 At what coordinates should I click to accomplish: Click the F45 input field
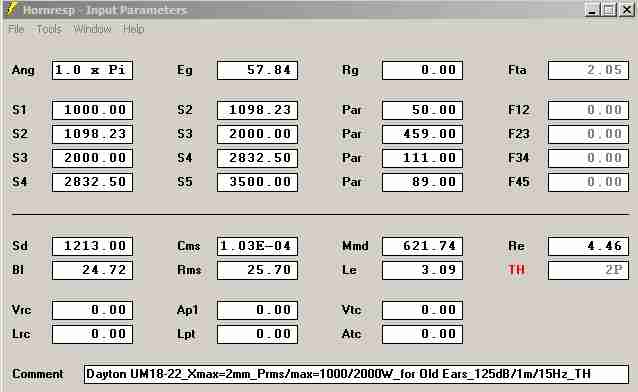(588, 182)
